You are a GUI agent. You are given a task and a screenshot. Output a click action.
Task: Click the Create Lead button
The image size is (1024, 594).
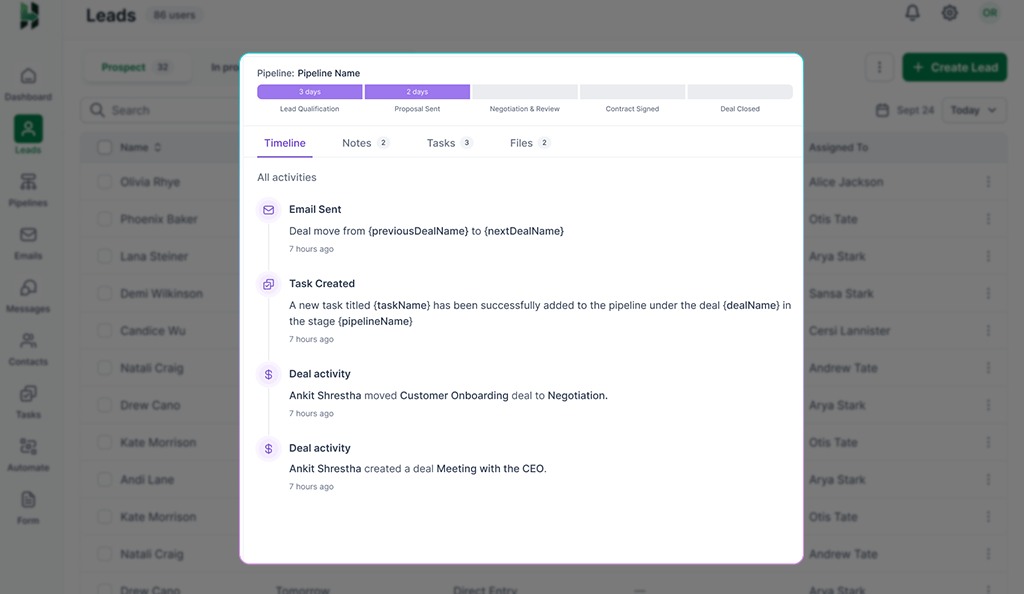954,66
